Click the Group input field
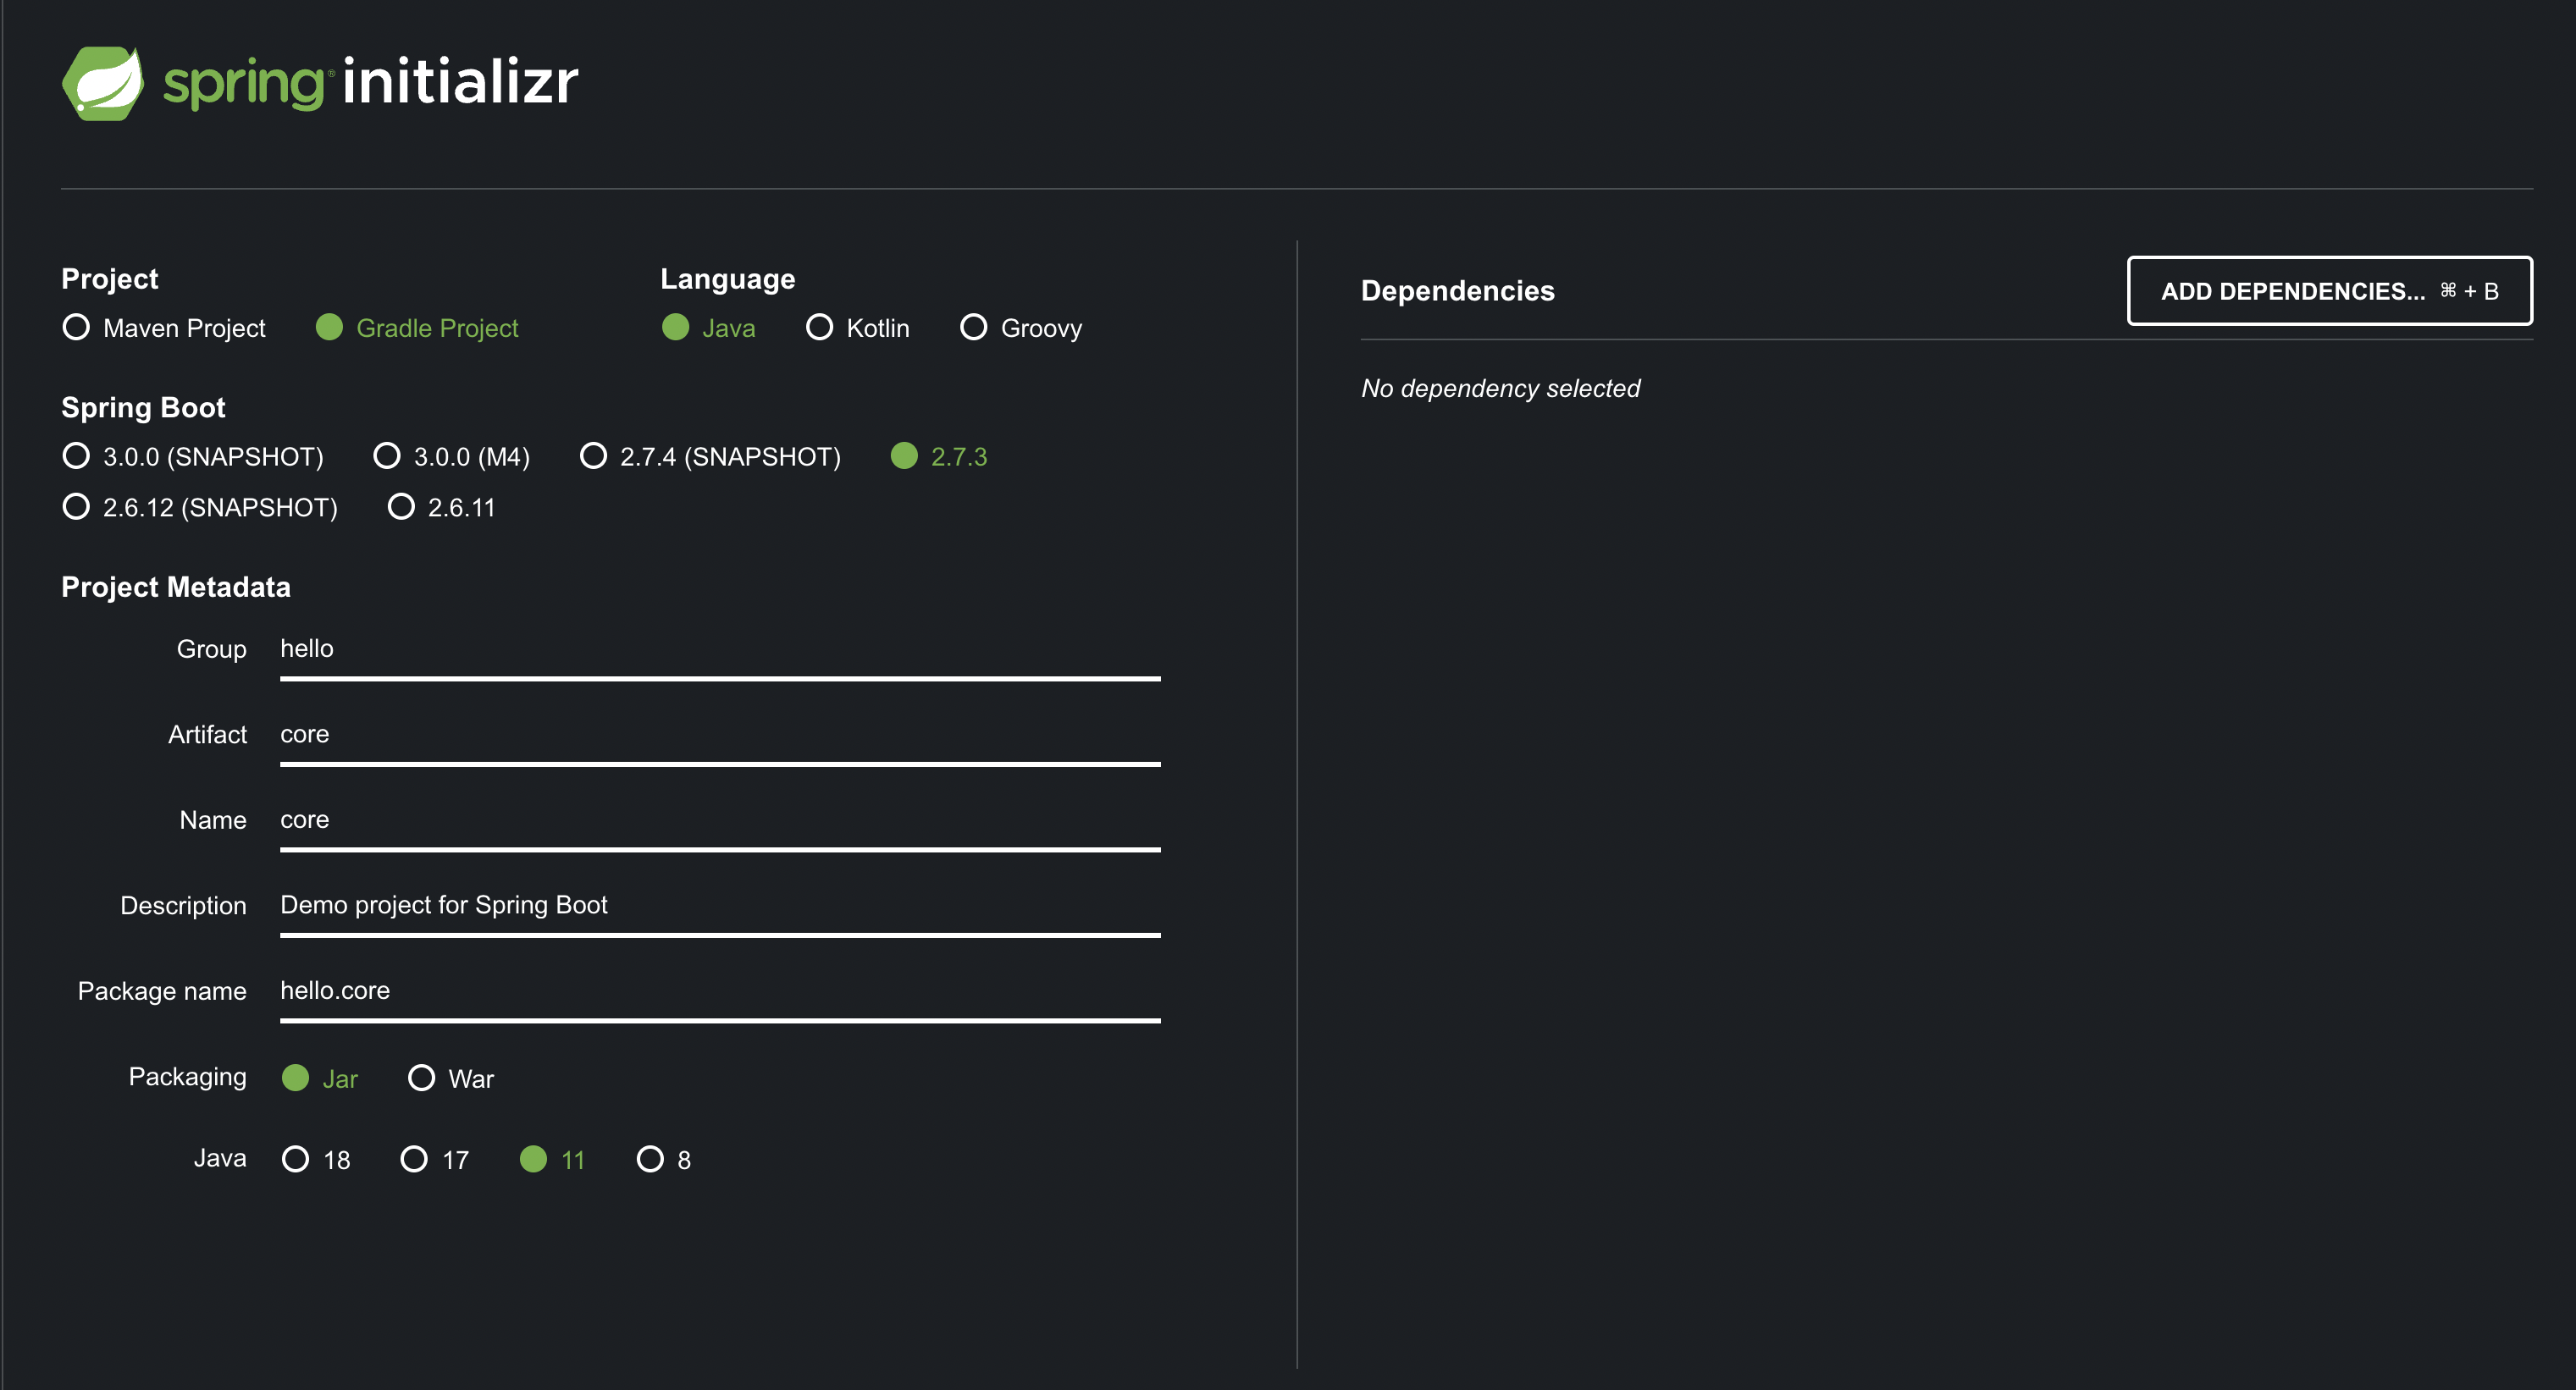The width and height of the screenshot is (2576, 1390). pyautogui.click(x=719, y=649)
